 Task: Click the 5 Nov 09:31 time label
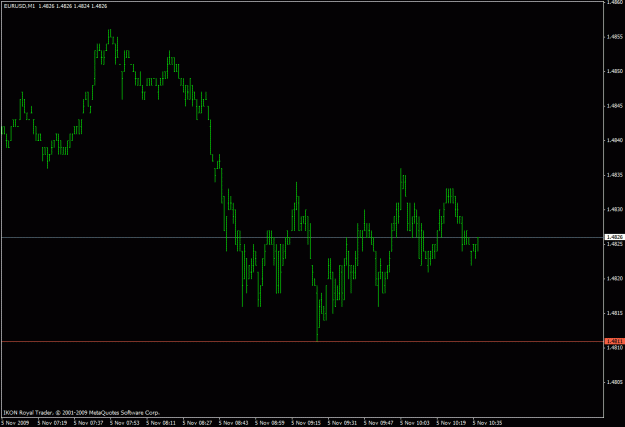click(342, 423)
